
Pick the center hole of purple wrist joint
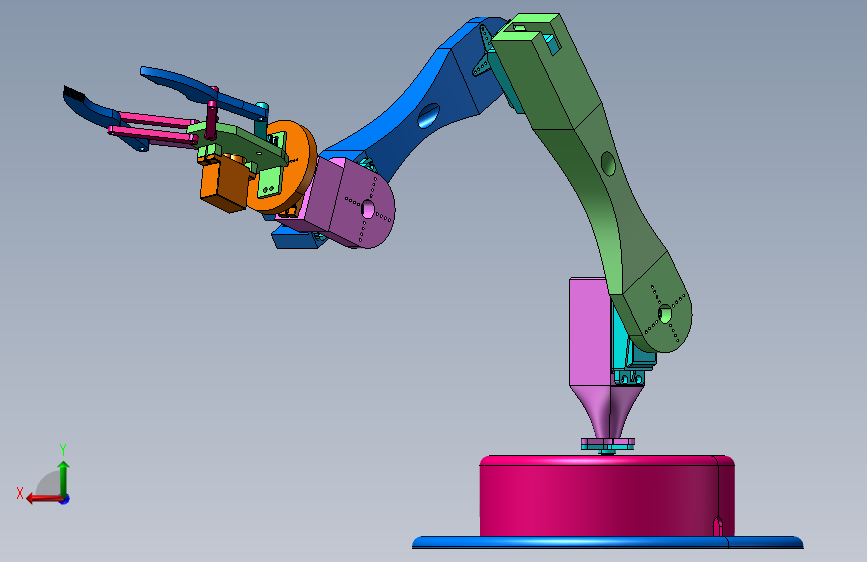coord(367,209)
